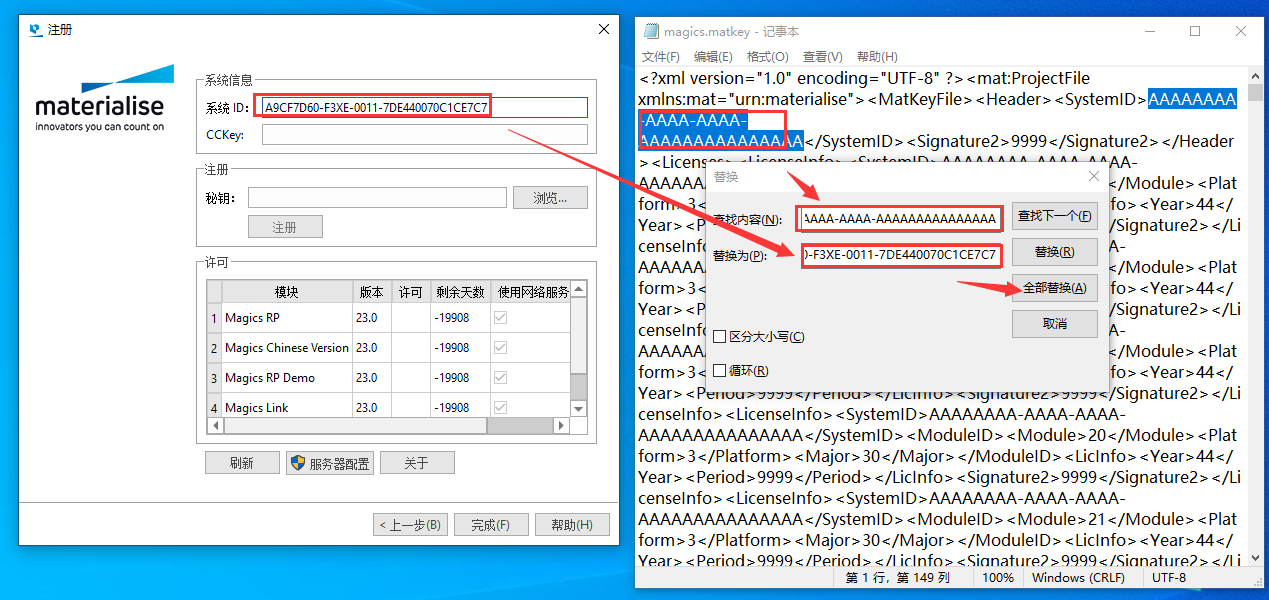Click the 替换为 replace-with field
Viewport: 1269px width, 600px height.
pyautogui.click(x=900, y=255)
